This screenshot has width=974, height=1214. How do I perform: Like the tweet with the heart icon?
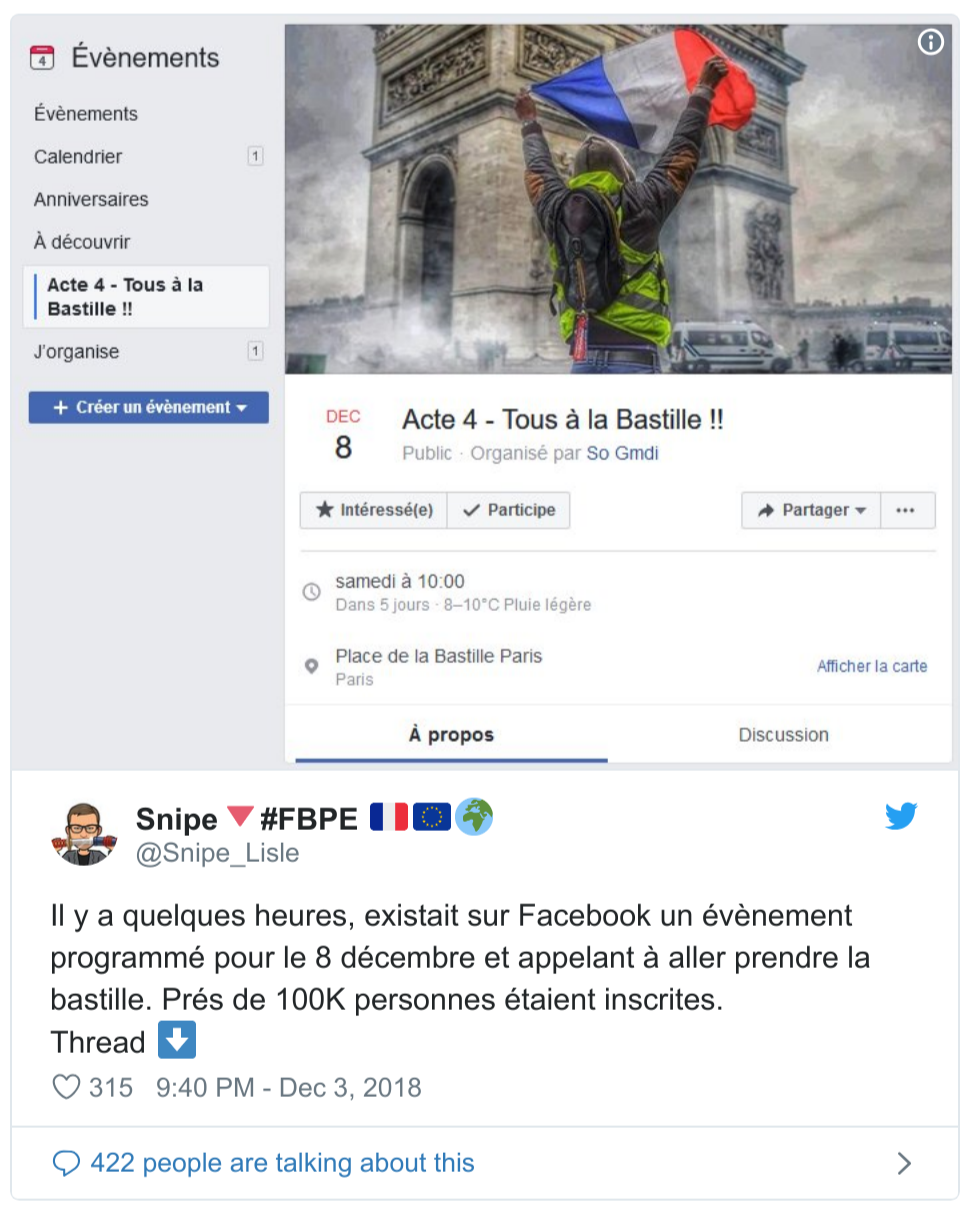[x=66, y=1087]
